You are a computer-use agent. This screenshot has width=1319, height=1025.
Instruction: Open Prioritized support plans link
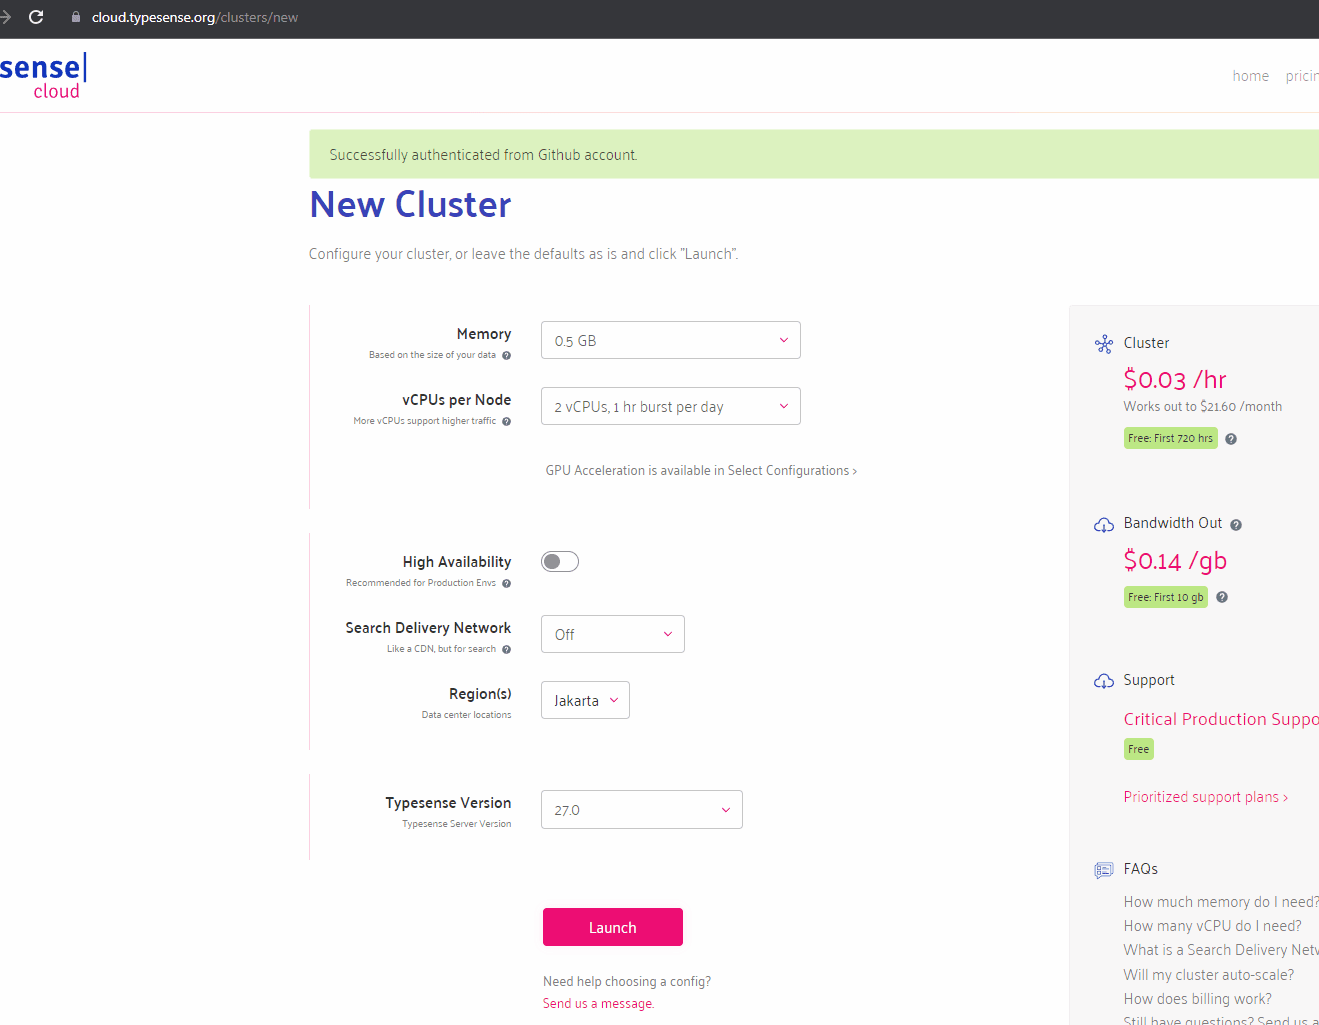coord(1205,797)
